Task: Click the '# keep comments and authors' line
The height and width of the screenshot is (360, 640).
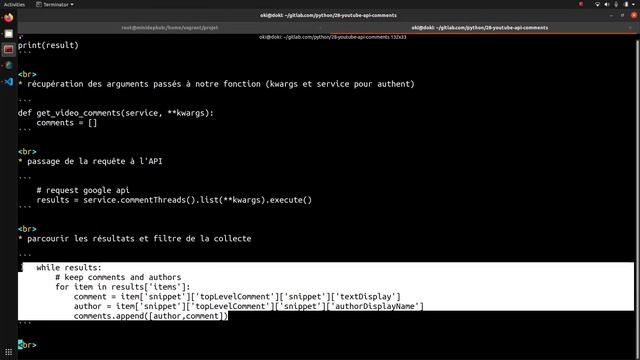Action: (118, 278)
